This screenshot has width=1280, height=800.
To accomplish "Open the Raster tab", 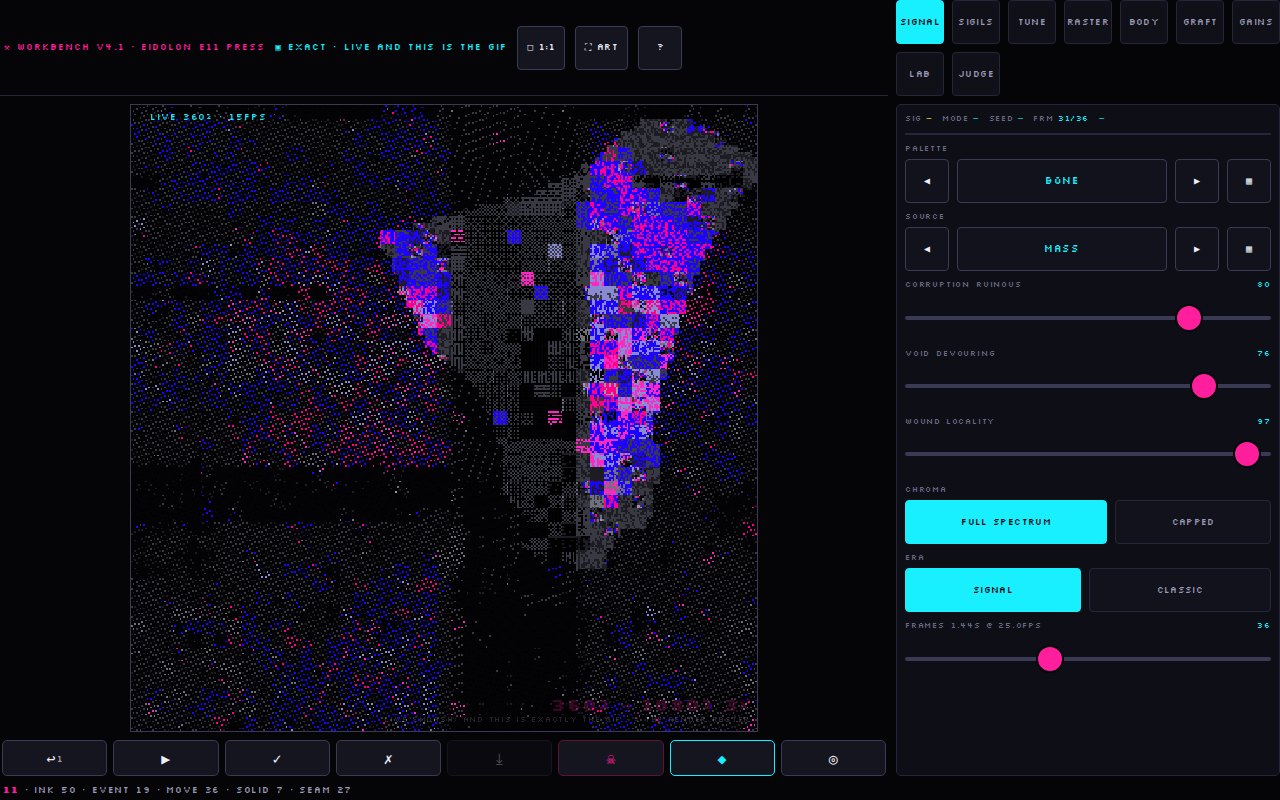I will (x=1088, y=22).
